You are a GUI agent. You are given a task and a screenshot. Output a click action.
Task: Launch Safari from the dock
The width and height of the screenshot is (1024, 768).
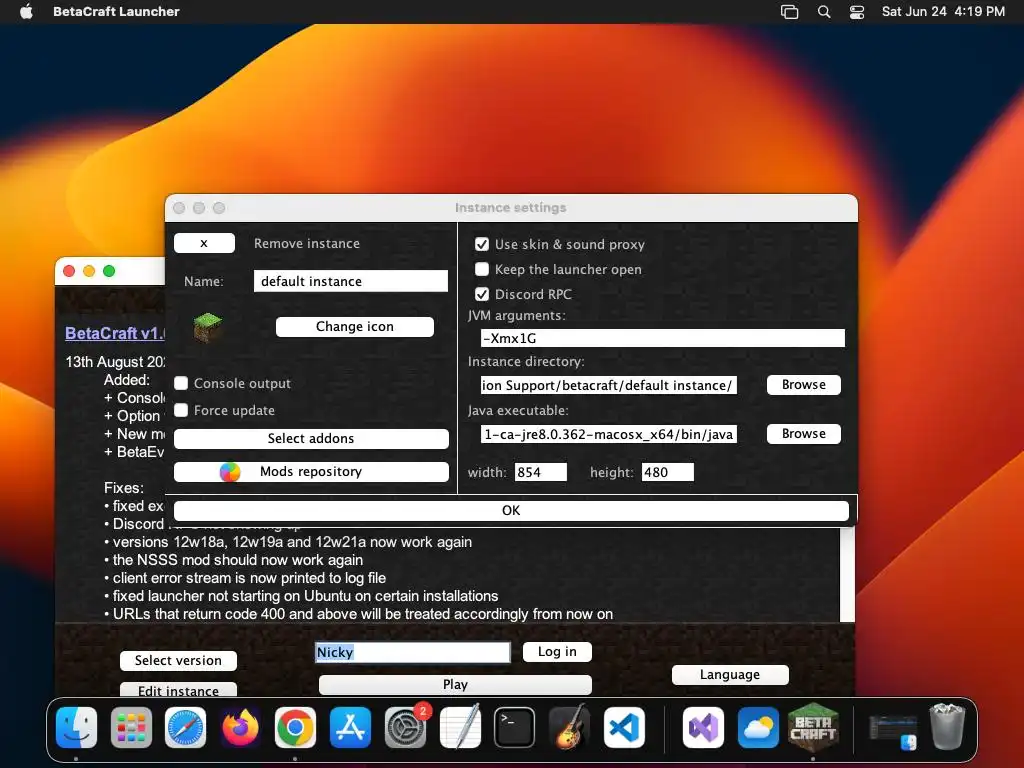point(186,728)
